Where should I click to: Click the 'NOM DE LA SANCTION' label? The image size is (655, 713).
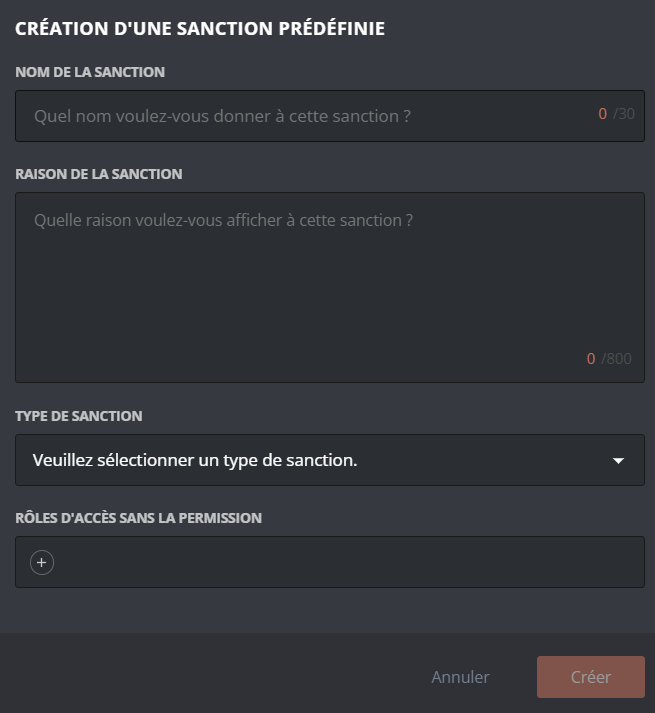[x=90, y=72]
